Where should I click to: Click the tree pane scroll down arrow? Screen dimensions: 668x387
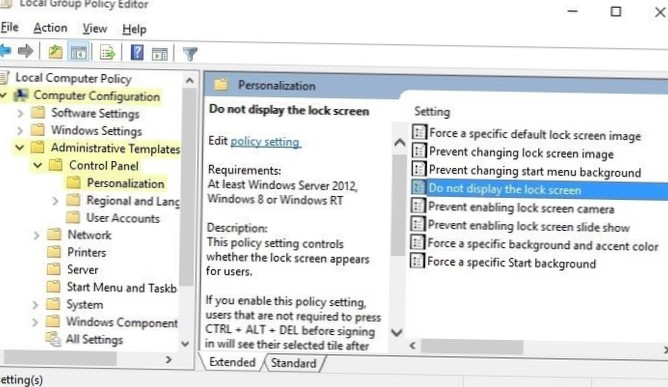click(185, 343)
